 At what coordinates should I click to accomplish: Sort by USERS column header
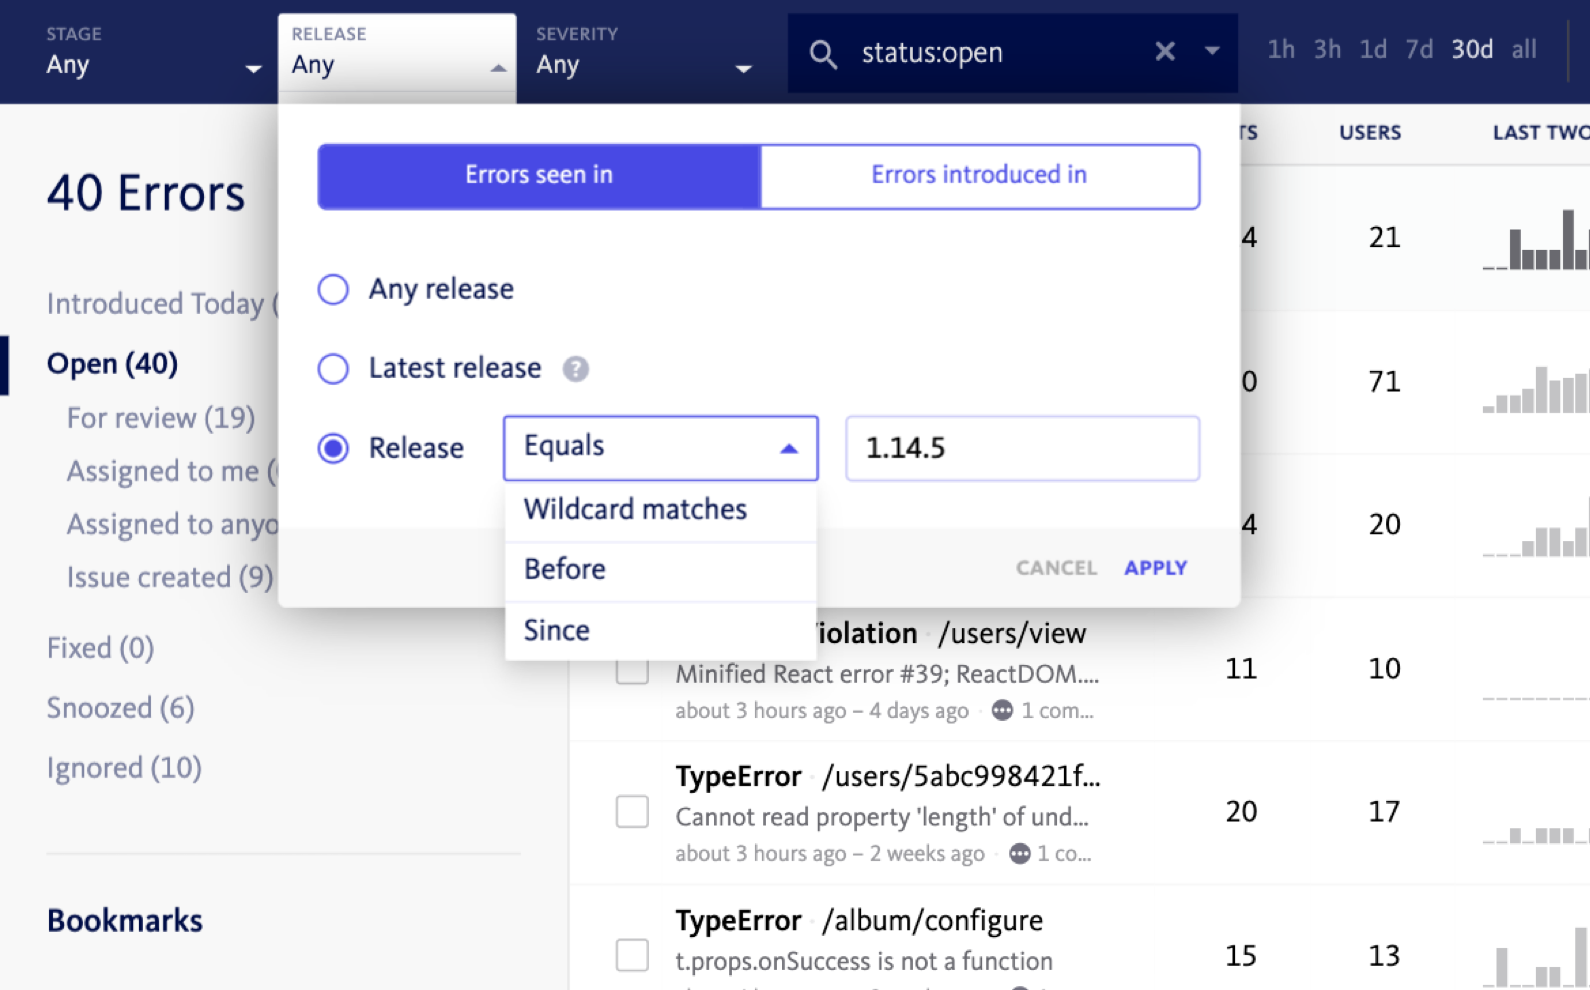coord(1370,133)
